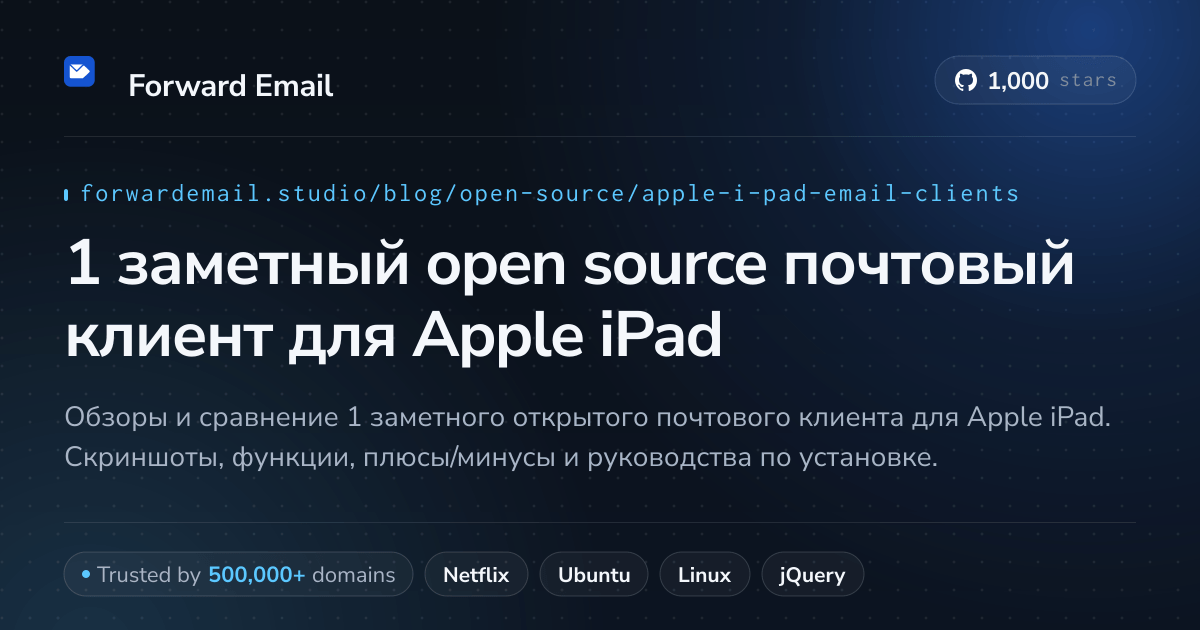1200x630 pixels.
Task: Click the 'stars' label text
Action: 1088,81
